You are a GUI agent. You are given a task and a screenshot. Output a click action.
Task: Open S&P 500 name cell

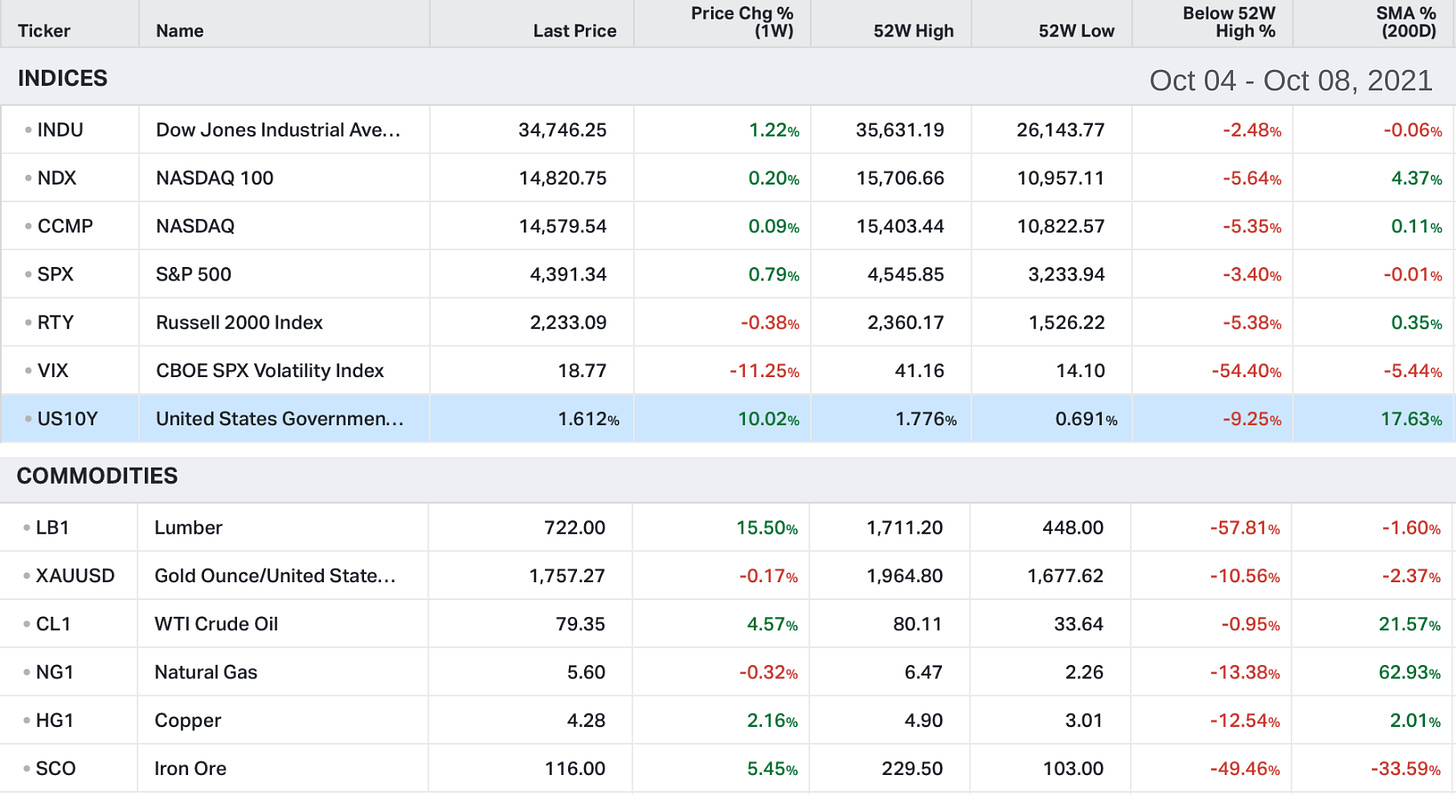(x=193, y=274)
